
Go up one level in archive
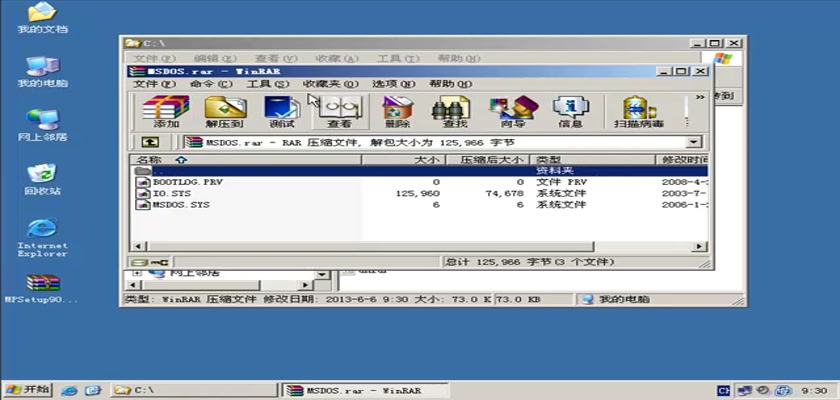[x=151, y=142]
